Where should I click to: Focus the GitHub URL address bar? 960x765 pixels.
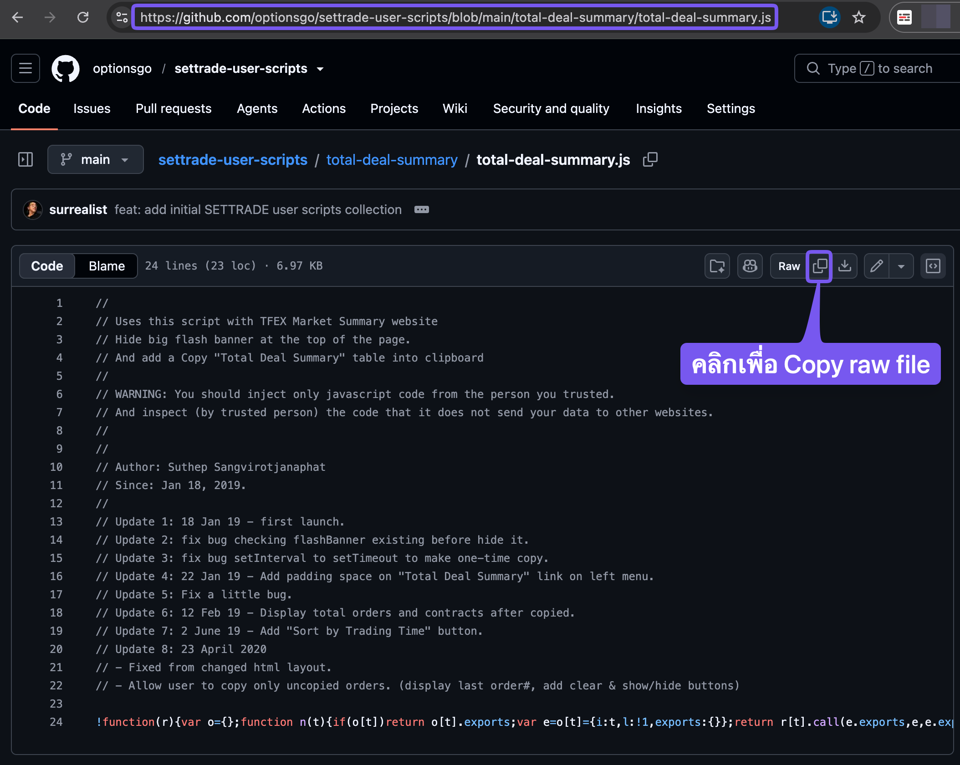click(455, 17)
